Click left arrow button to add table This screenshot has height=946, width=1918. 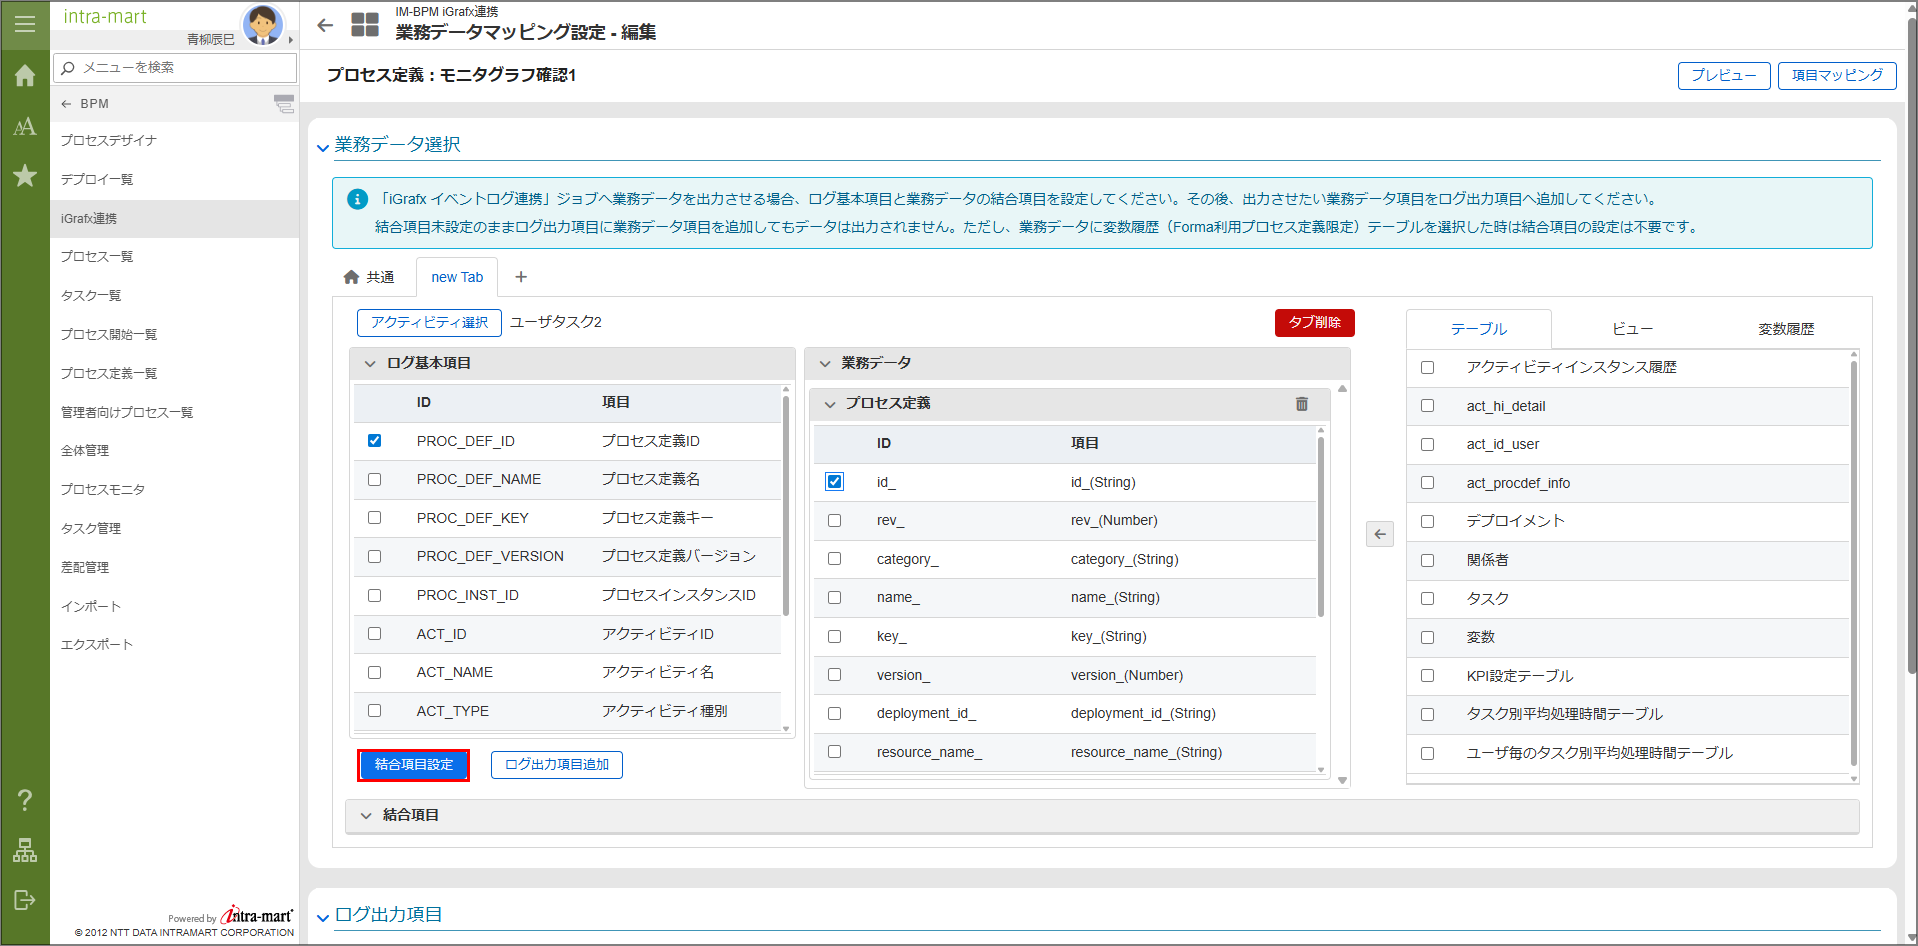(x=1379, y=534)
